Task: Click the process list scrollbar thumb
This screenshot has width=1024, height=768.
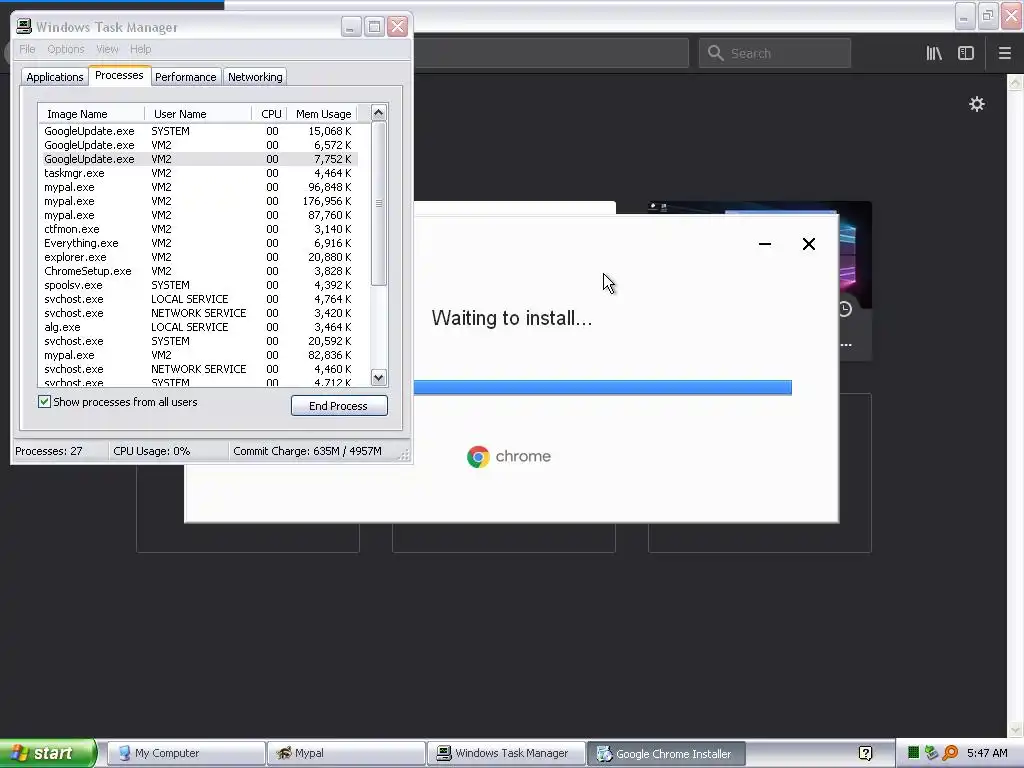Action: click(x=379, y=203)
